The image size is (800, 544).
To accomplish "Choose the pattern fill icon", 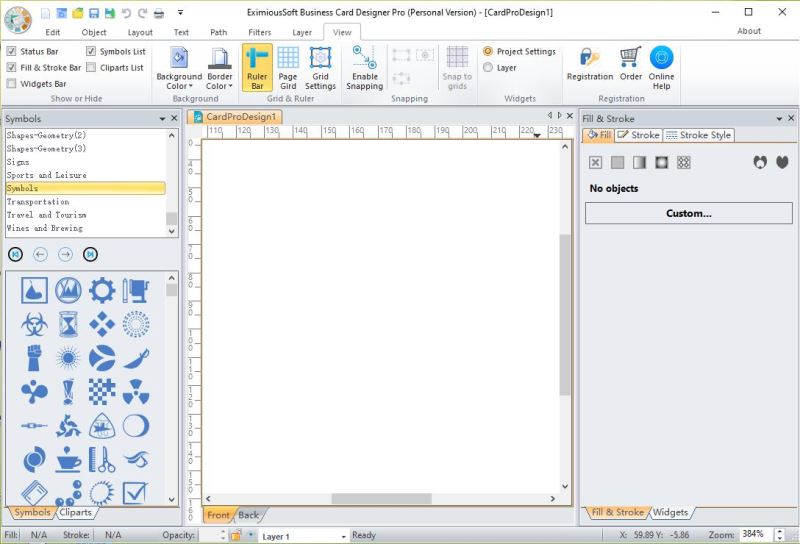I will tap(684, 162).
